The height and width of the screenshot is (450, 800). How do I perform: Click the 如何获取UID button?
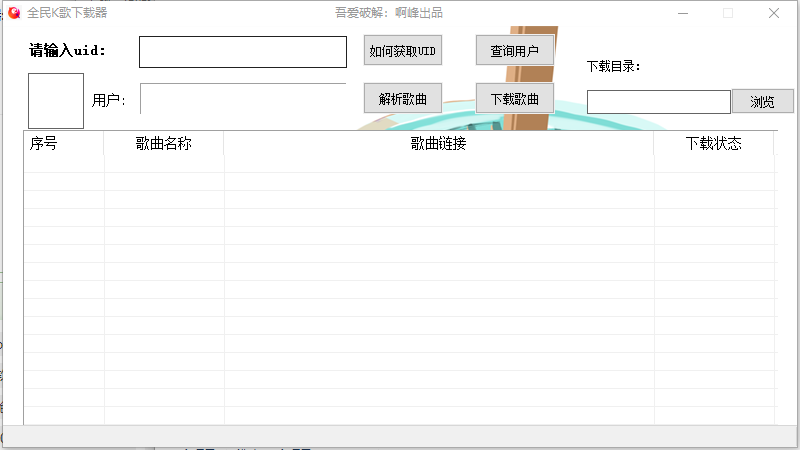click(403, 51)
